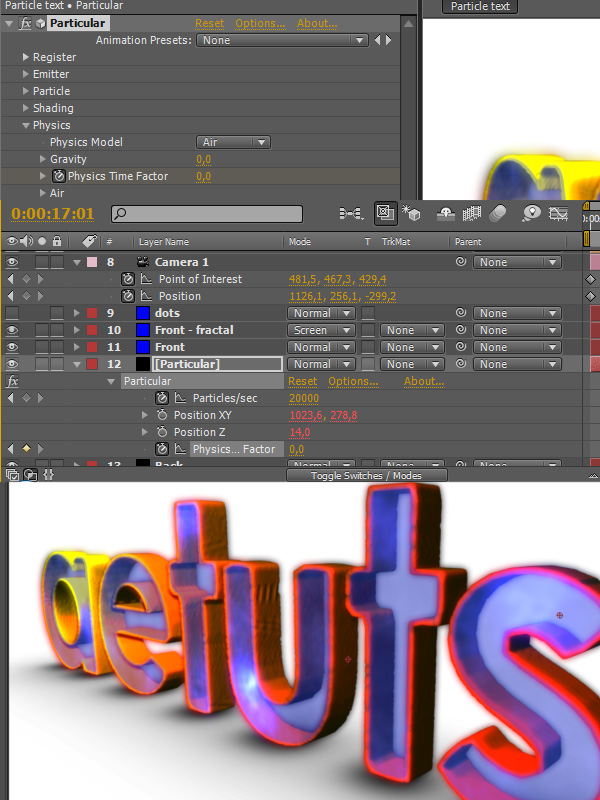Toggle lock switch for Front layer
Screen dimensions: 600x800
(57, 347)
